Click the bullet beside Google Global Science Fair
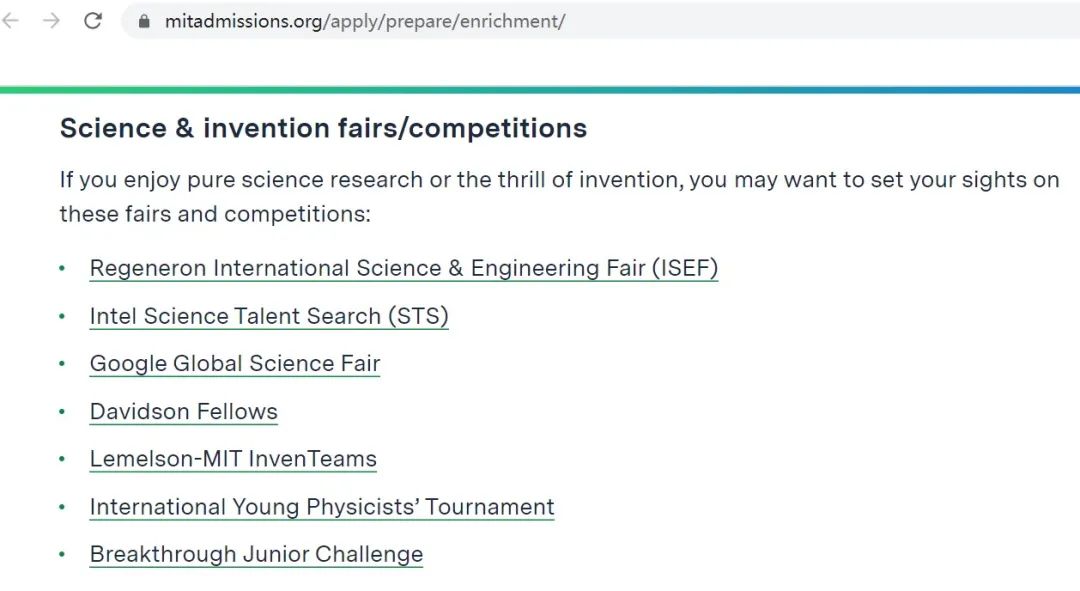 [x=62, y=364]
